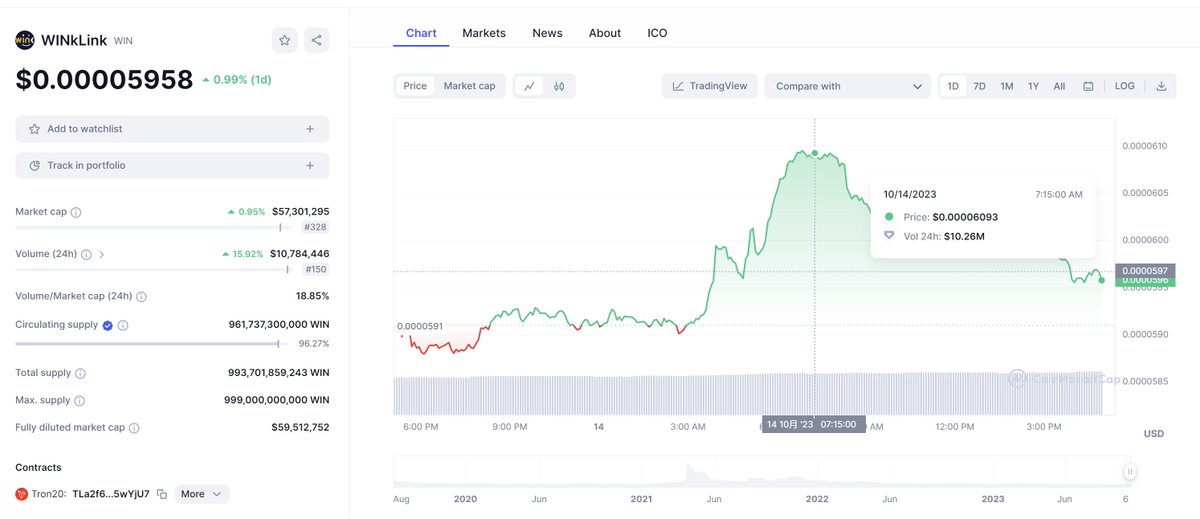Click the Tron20 contract address text
This screenshot has width=1200, height=519.
111,494
